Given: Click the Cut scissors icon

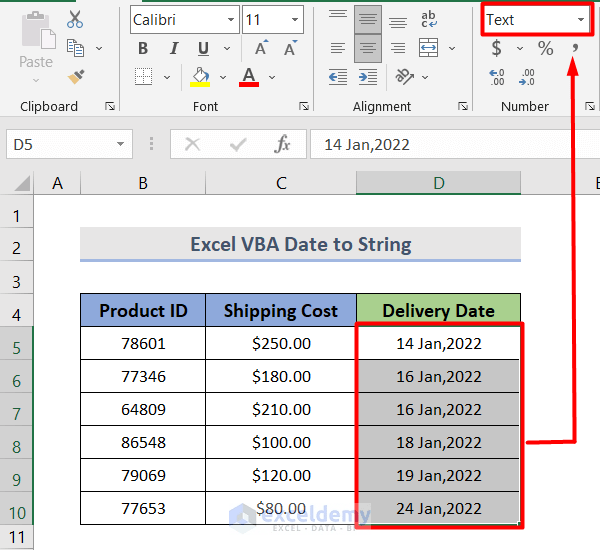Looking at the screenshot, I should pos(75,19).
